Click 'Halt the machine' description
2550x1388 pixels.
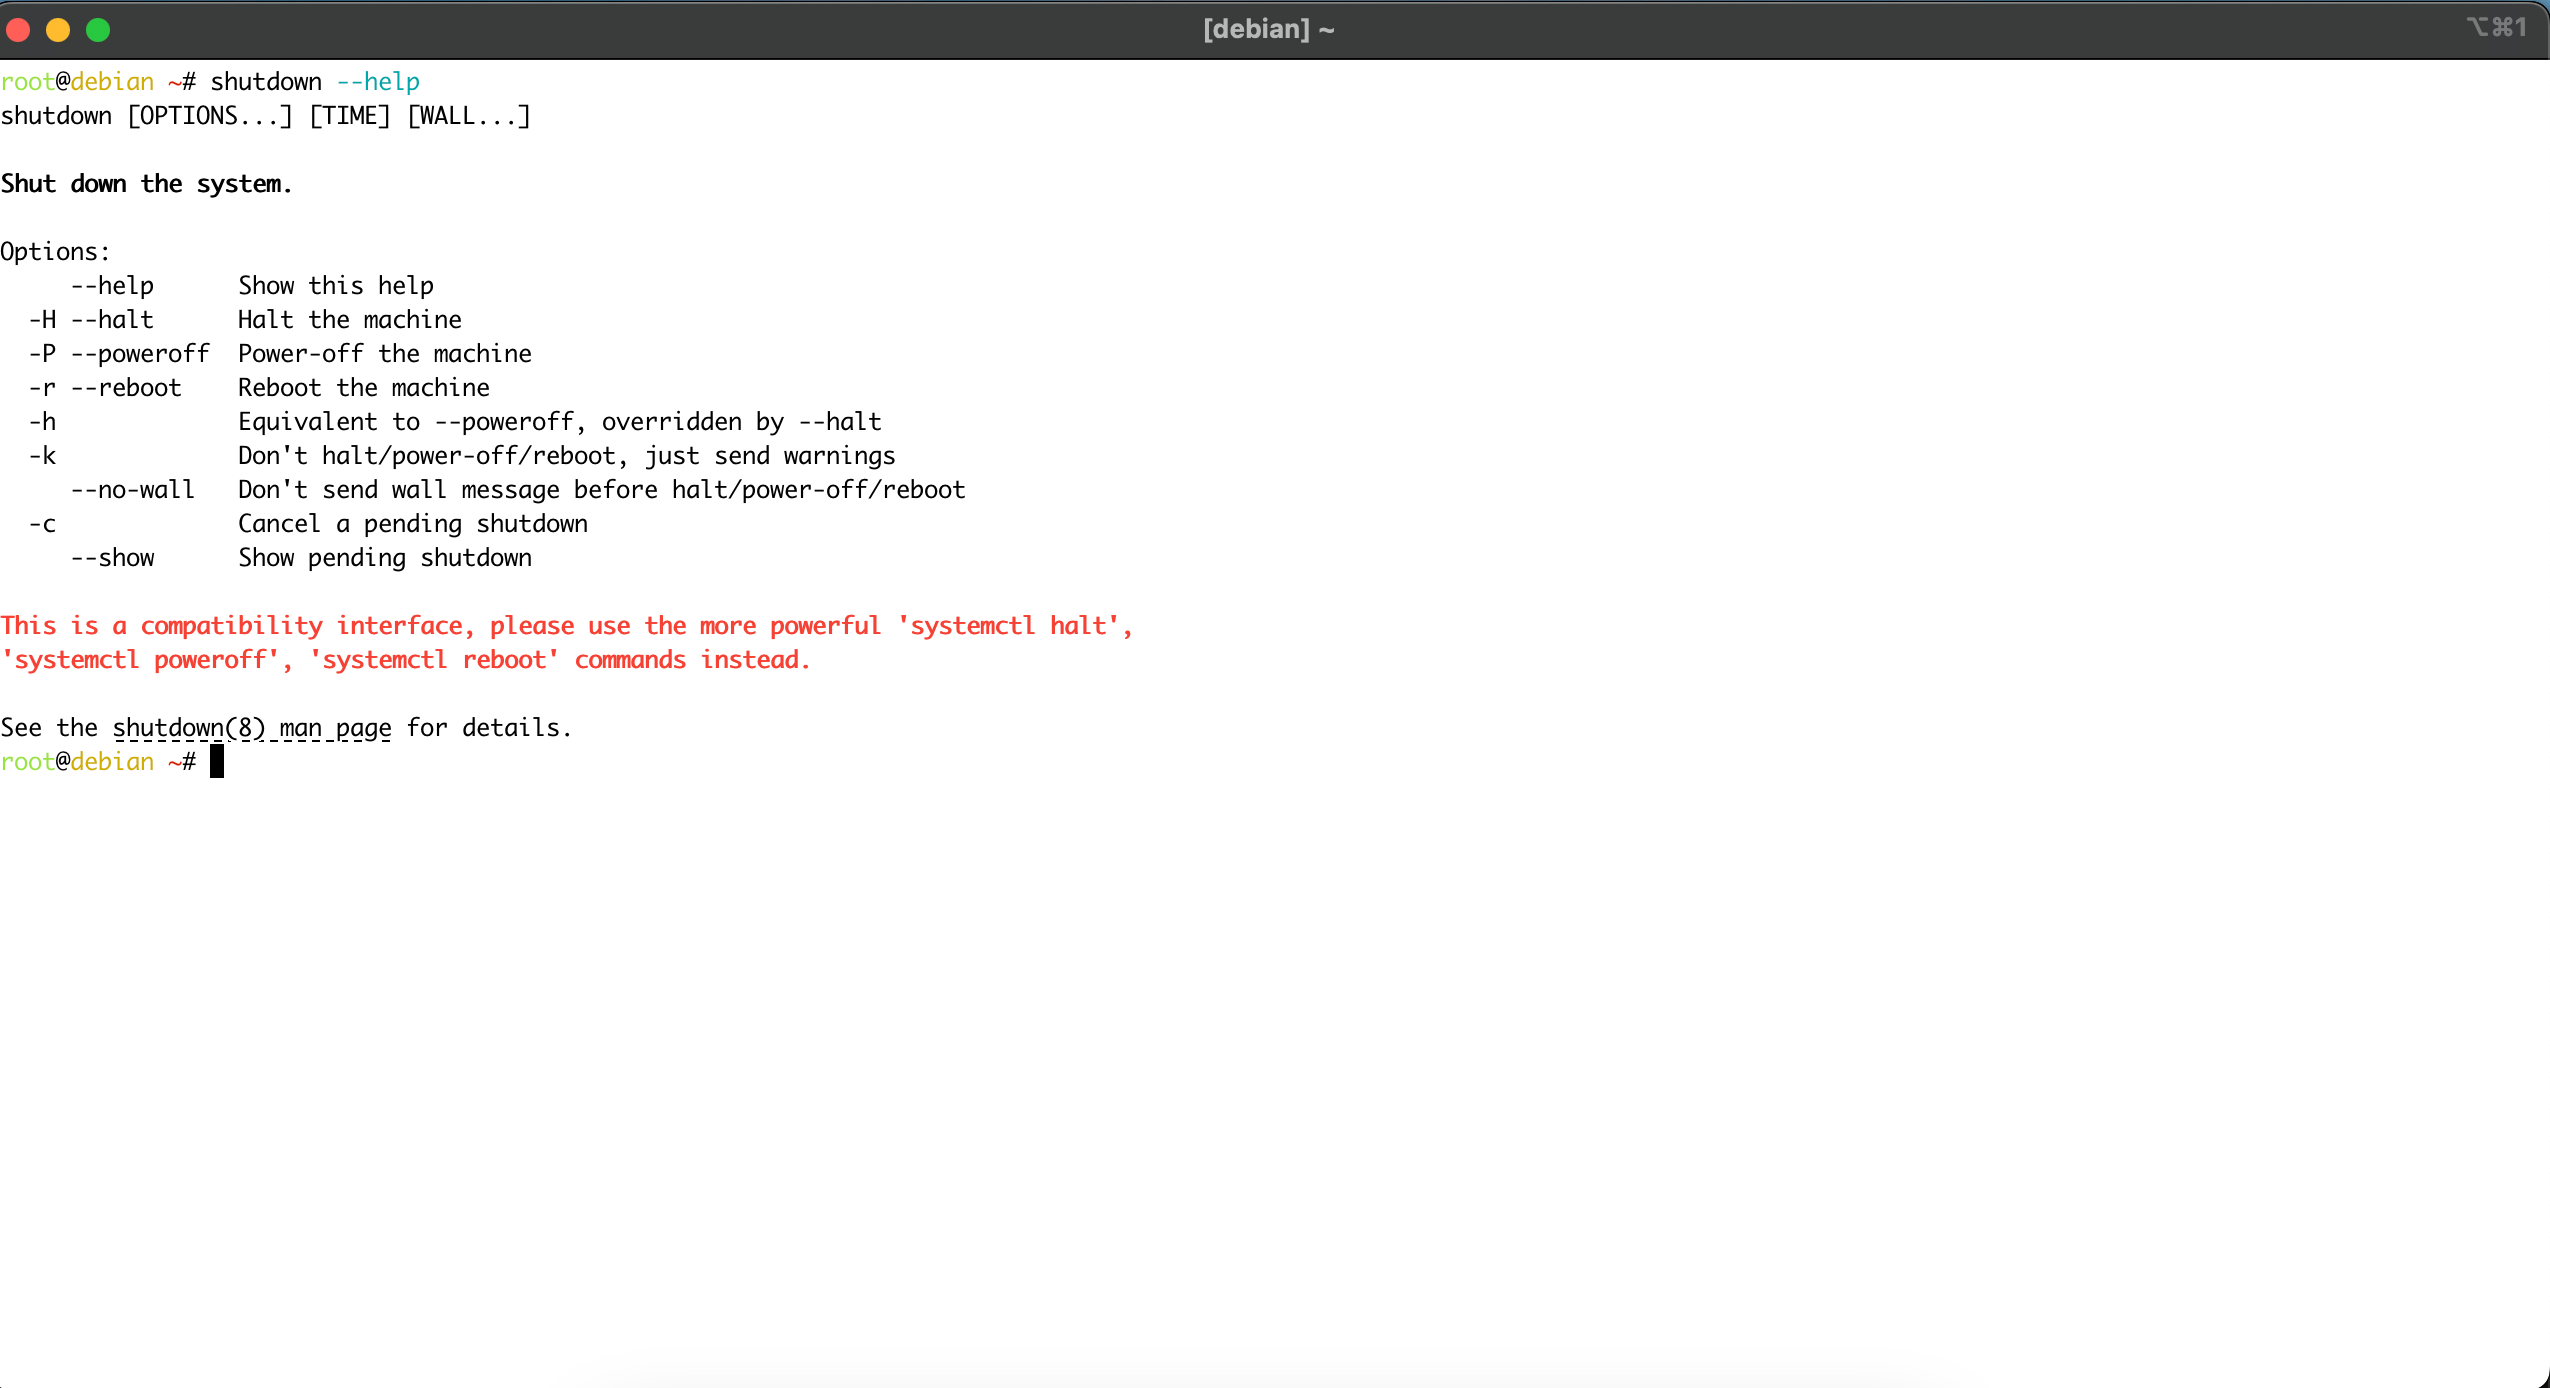click(350, 320)
